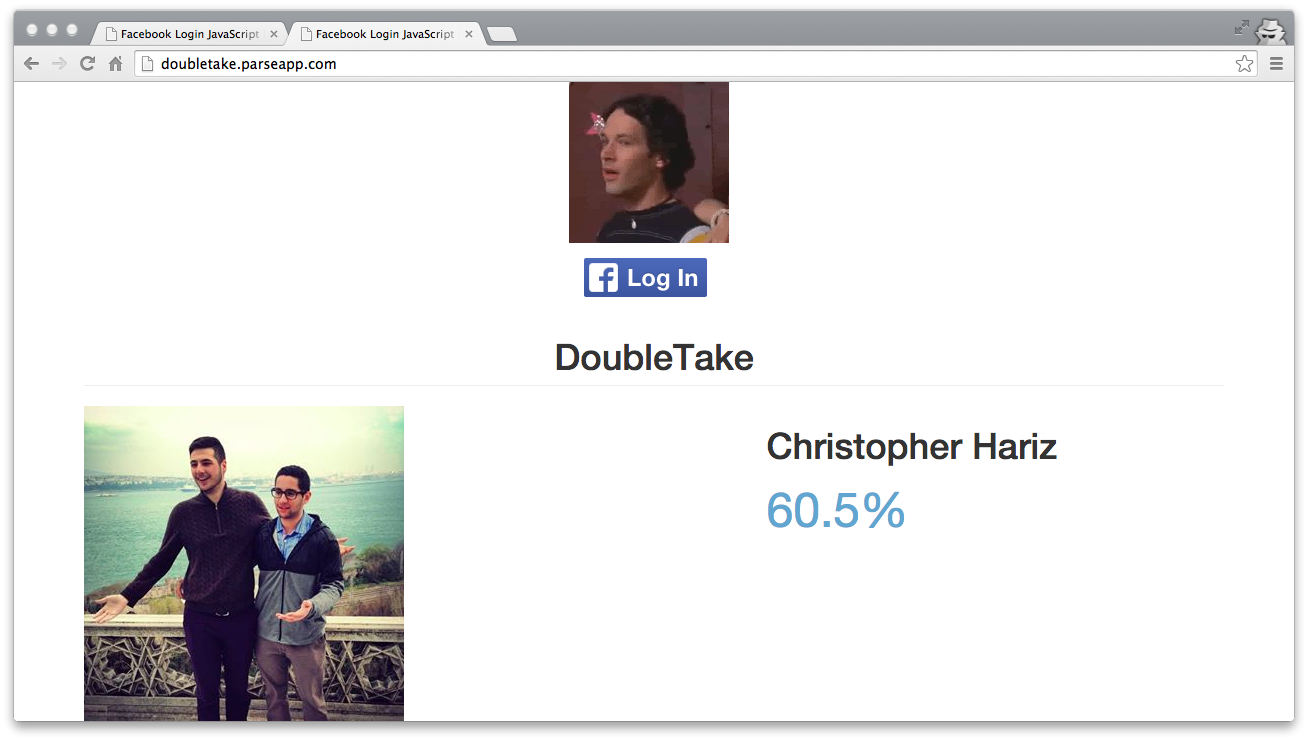Open a new tab button
Image resolution: width=1308 pixels, height=741 pixels.
tap(501, 35)
